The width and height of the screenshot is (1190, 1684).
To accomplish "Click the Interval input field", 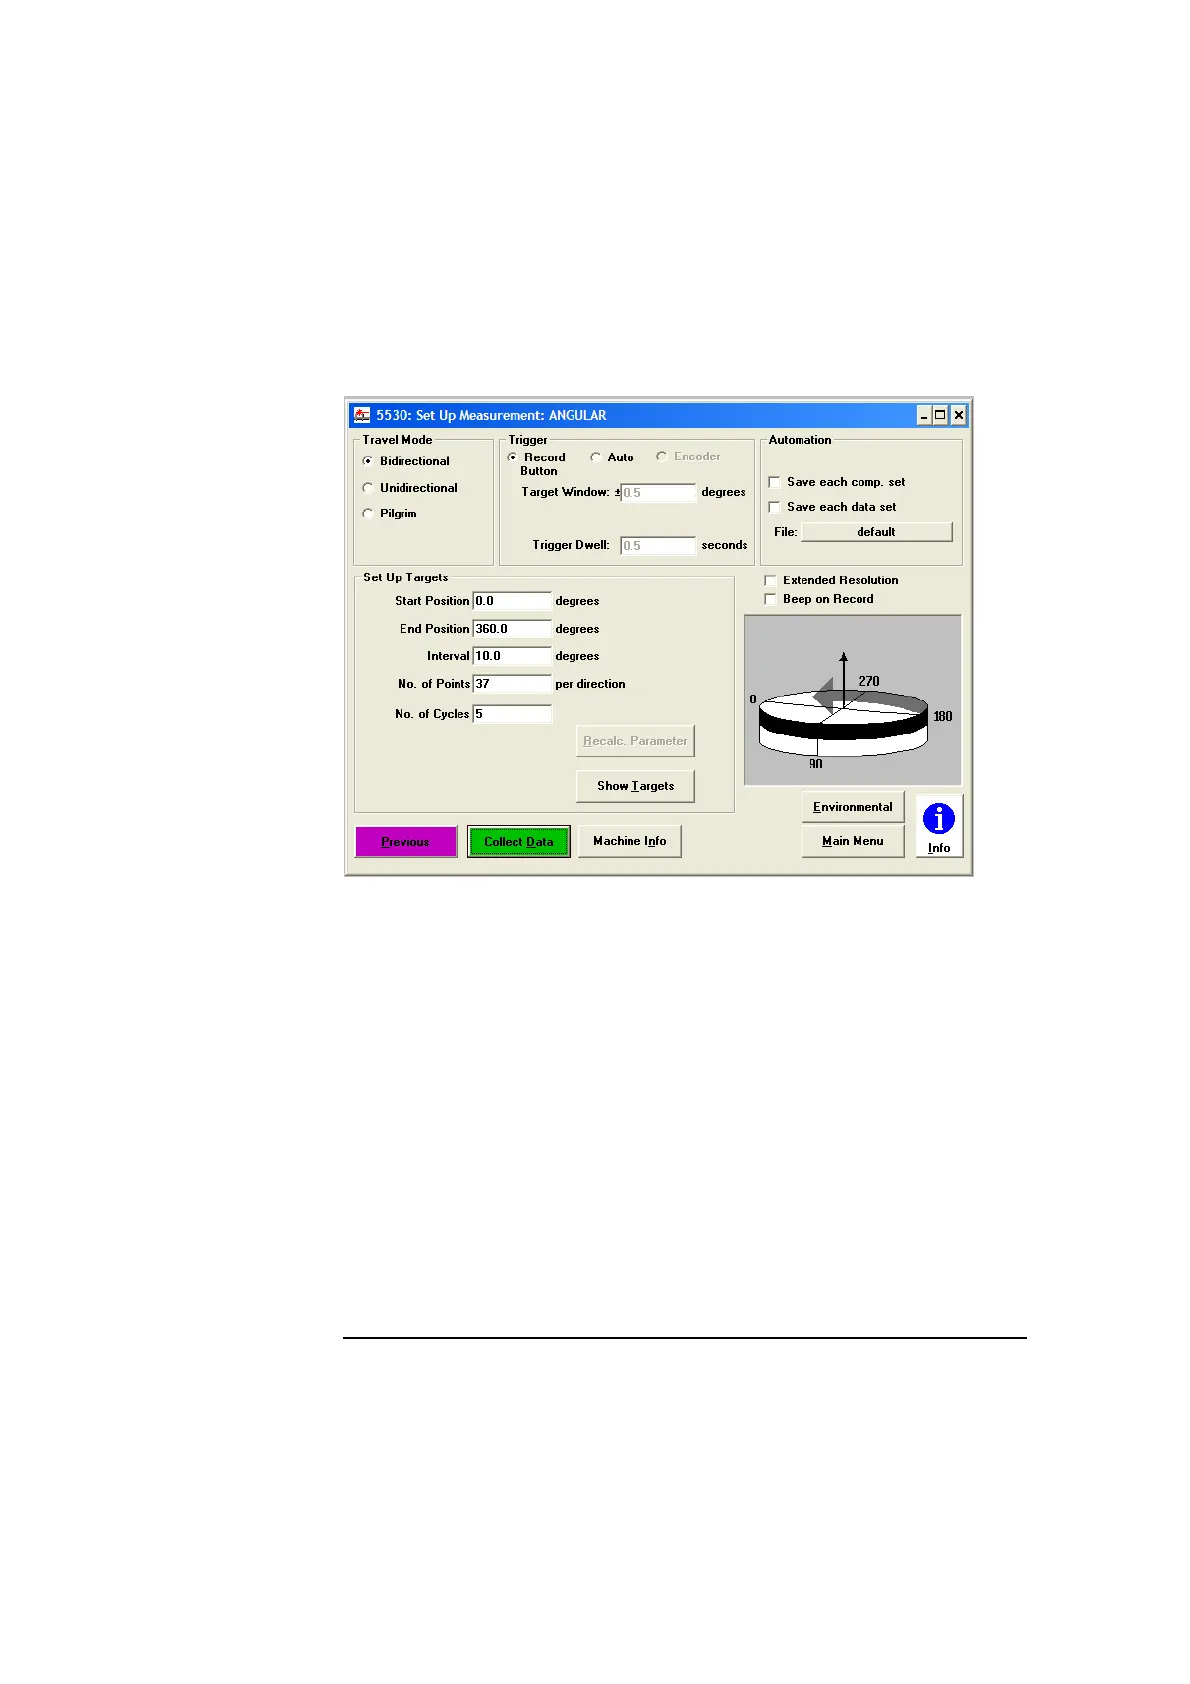I will [512, 656].
